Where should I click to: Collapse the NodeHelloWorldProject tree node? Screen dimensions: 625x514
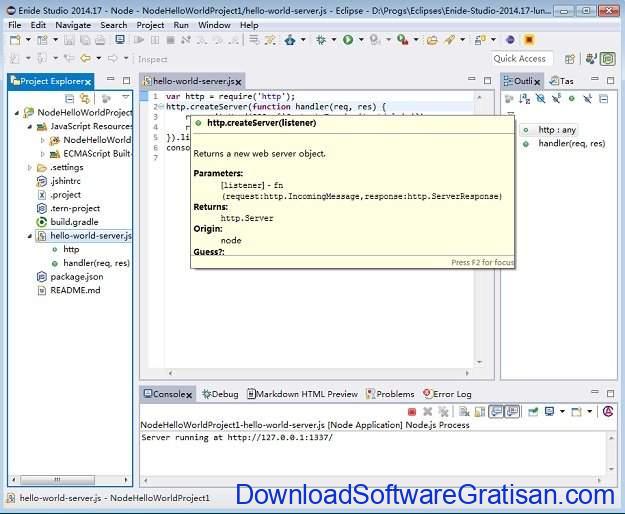tap(16, 113)
